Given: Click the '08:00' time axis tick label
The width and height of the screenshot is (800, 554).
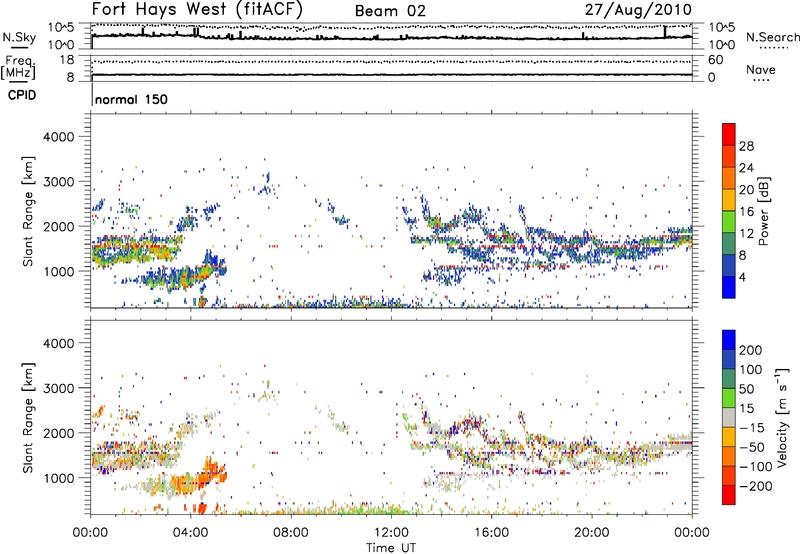Looking at the screenshot, I should pyautogui.click(x=291, y=533).
